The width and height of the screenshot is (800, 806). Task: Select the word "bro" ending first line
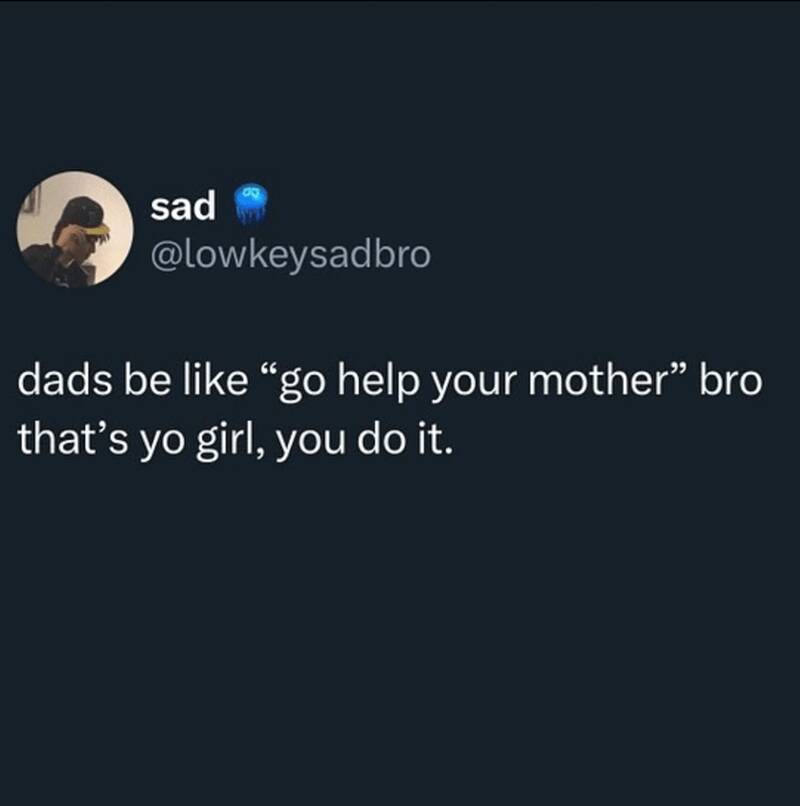(x=730, y=381)
